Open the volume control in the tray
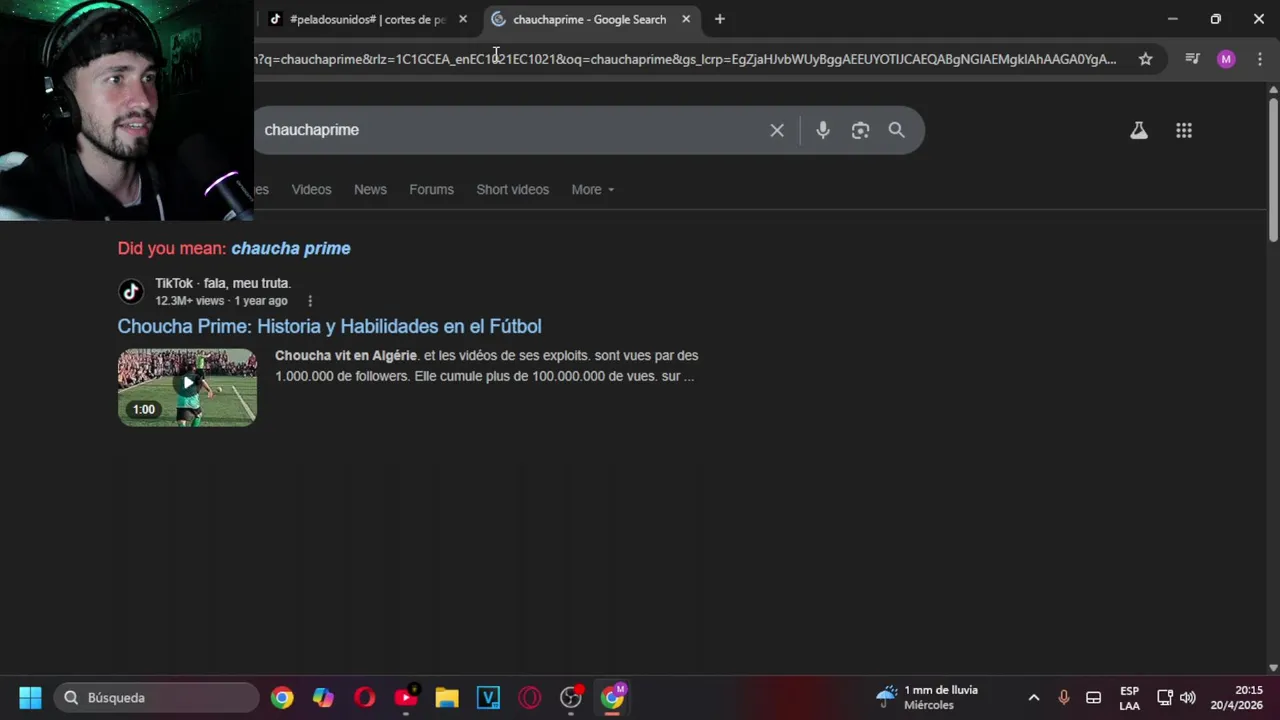This screenshot has height=720, width=1280. click(x=1188, y=697)
